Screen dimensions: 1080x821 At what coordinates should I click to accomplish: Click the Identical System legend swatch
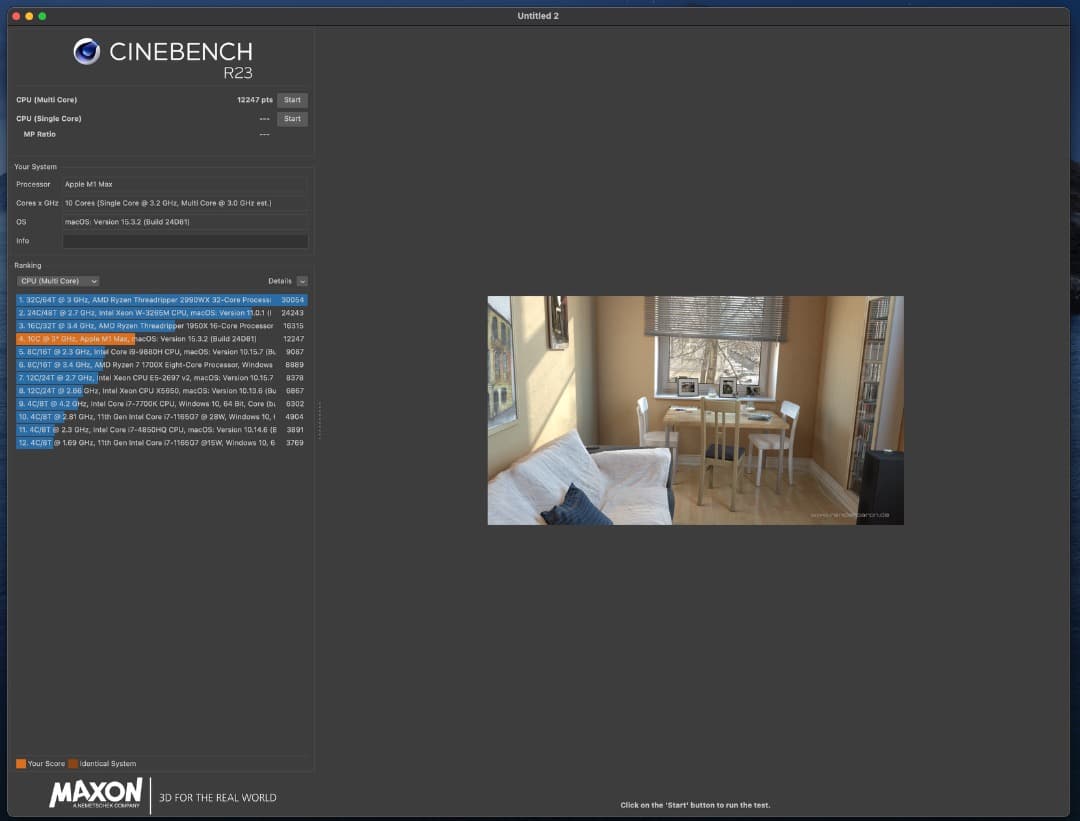73,764
